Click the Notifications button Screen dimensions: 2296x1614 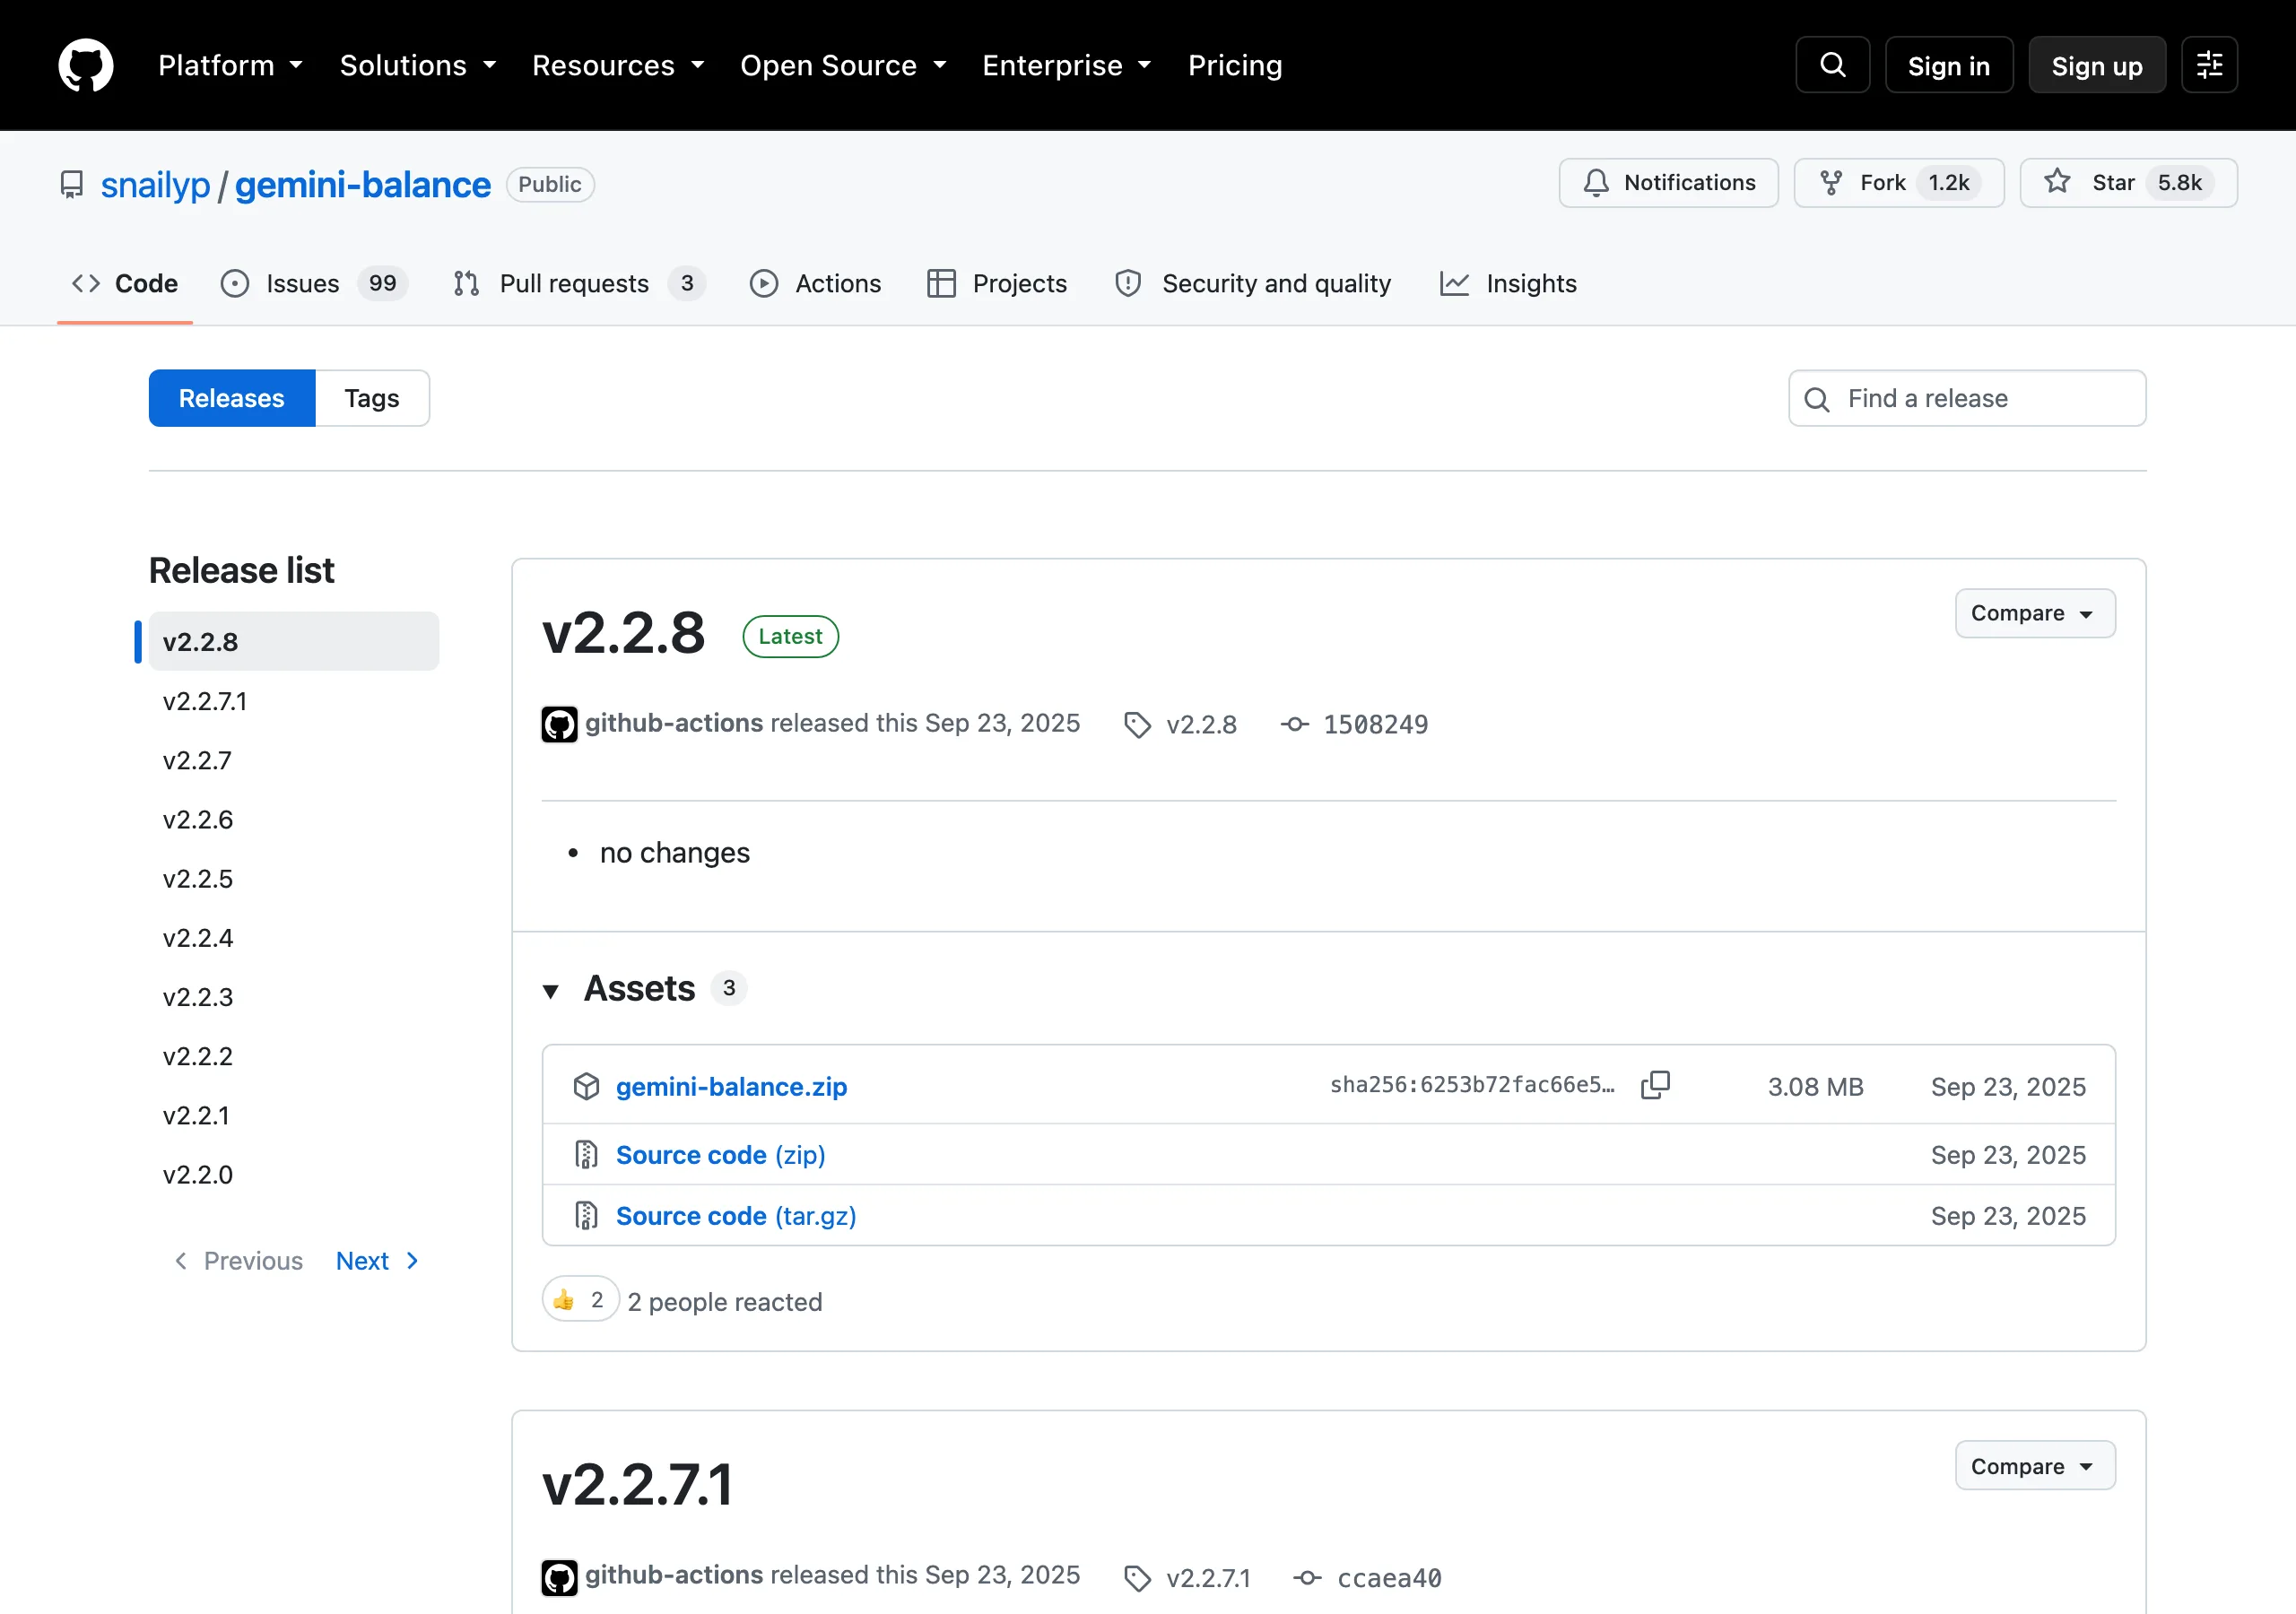pos(1668,183)
